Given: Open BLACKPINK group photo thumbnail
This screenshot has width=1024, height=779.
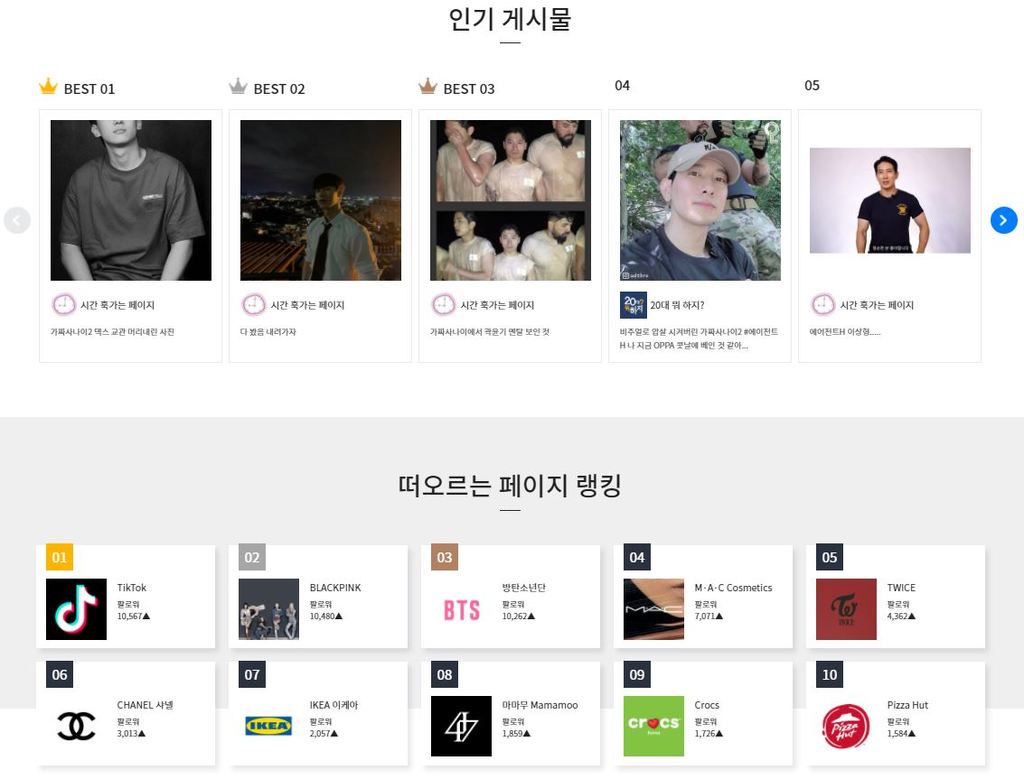Looking at the screenshot, I should (268, 609).
